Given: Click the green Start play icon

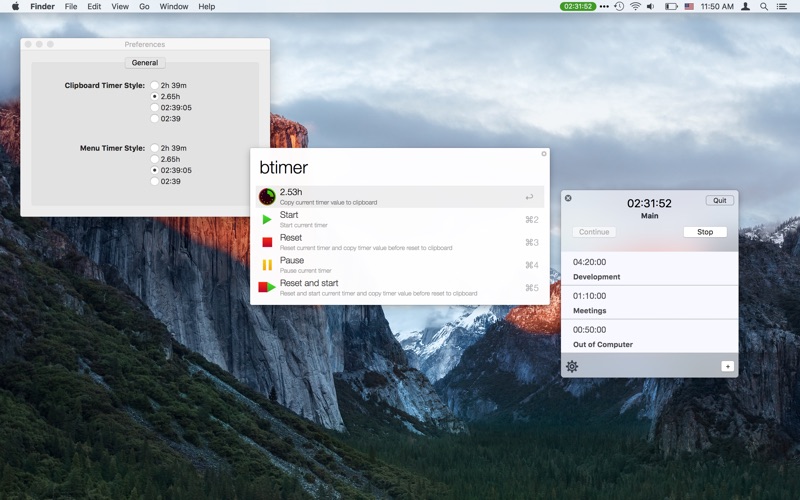Looking at the screenshot, I should [x=267, y=219].
